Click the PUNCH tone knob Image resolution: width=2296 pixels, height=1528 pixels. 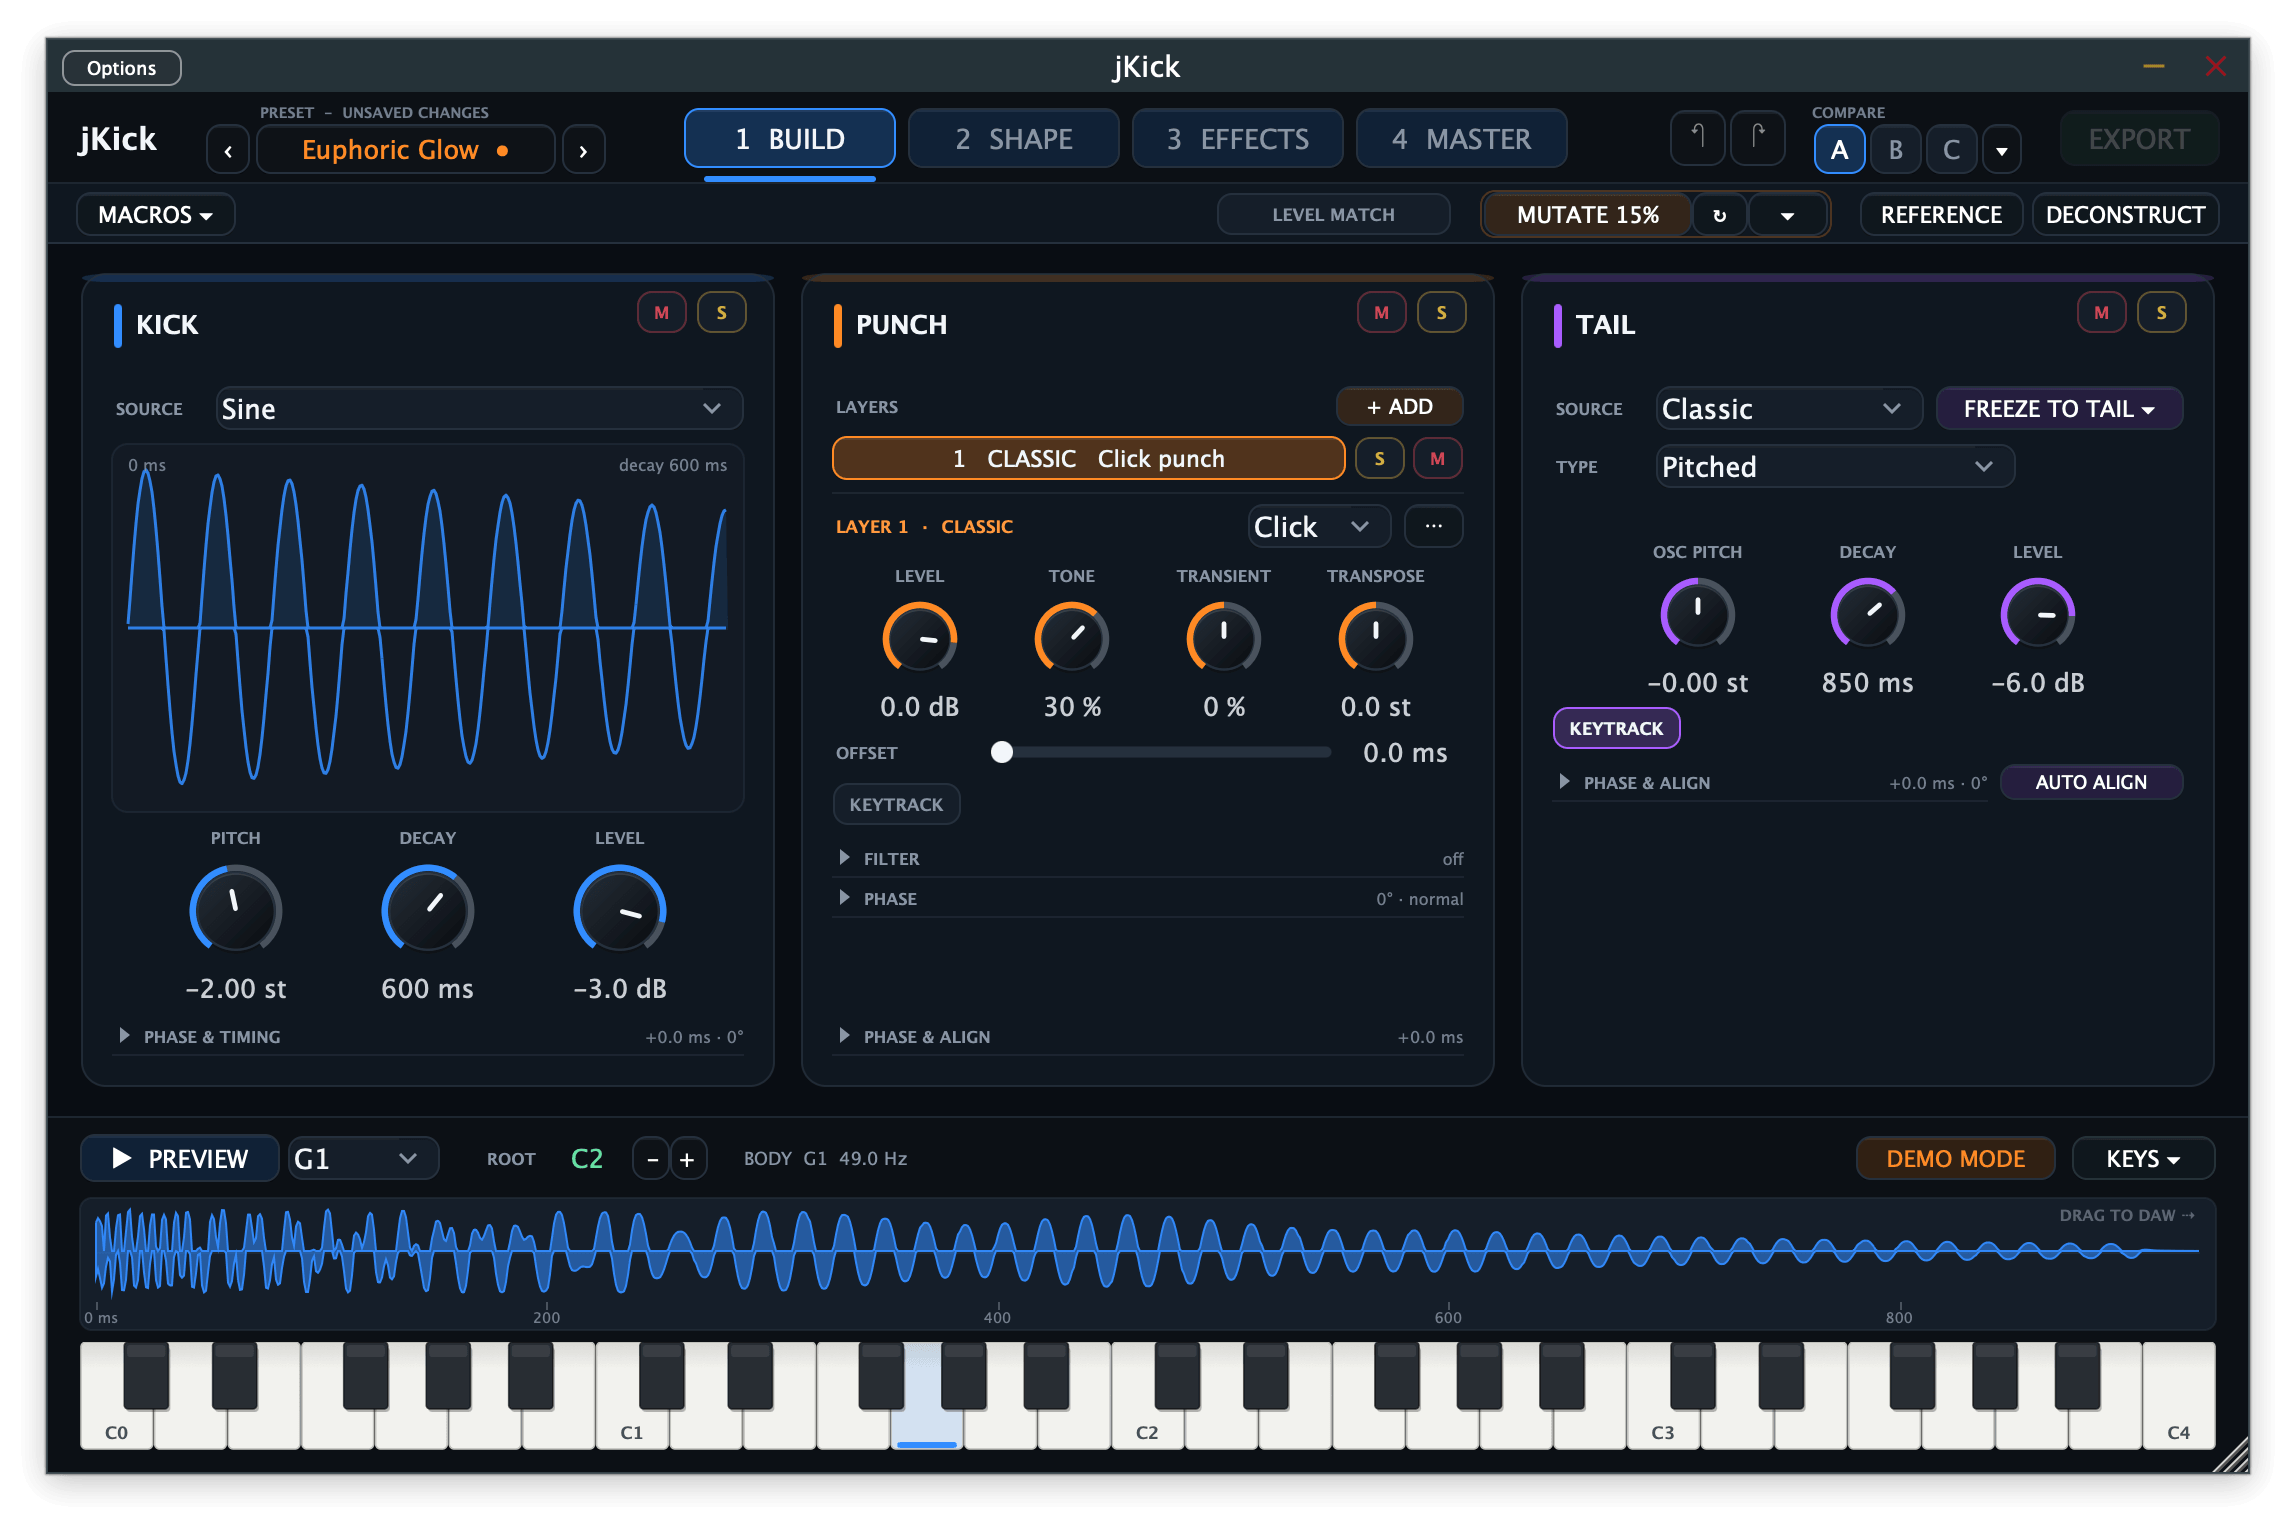(1071, 637)
